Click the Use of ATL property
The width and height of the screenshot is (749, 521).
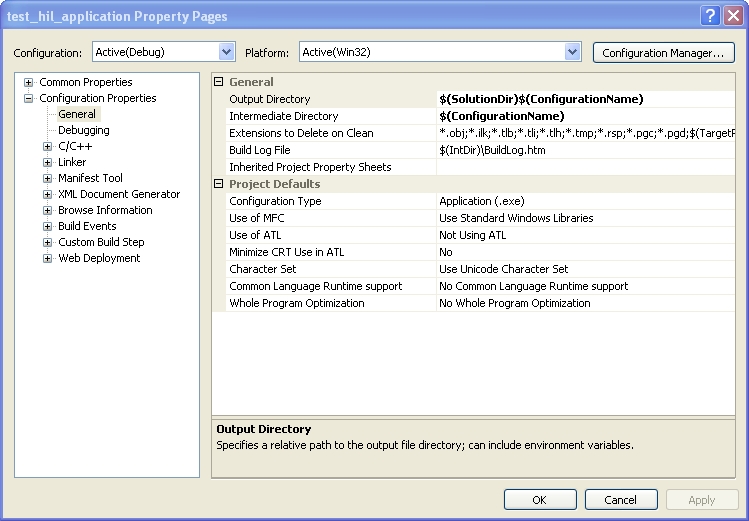tap(255, 235)
